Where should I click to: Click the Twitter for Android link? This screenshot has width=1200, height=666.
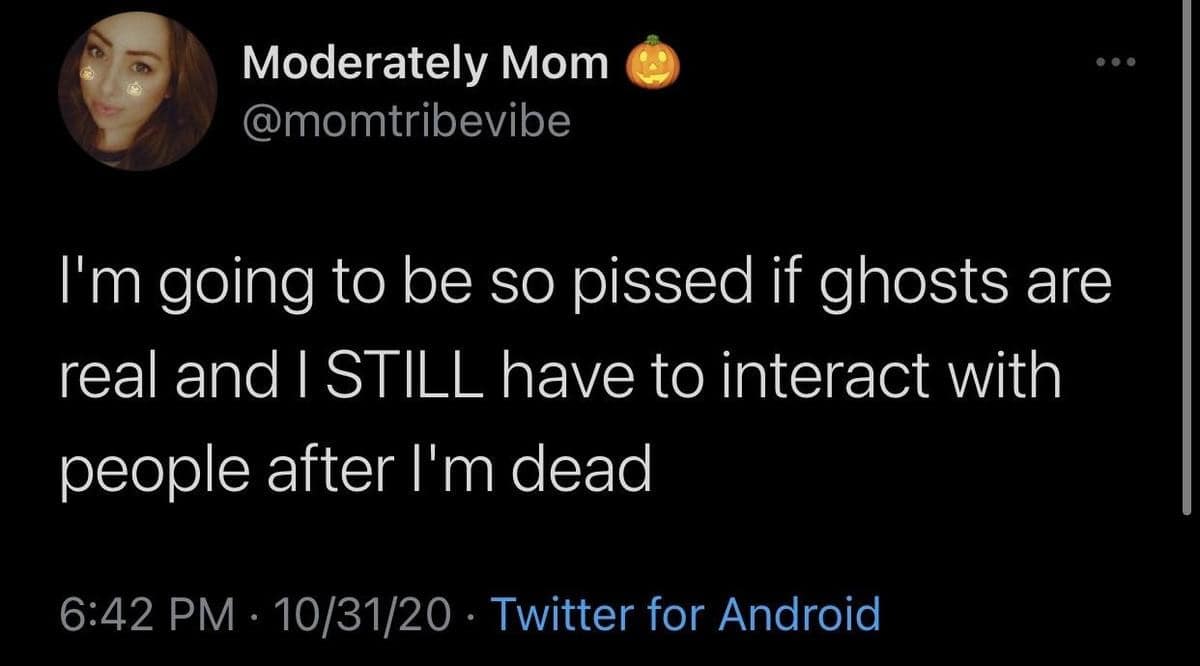click(687, 612)
